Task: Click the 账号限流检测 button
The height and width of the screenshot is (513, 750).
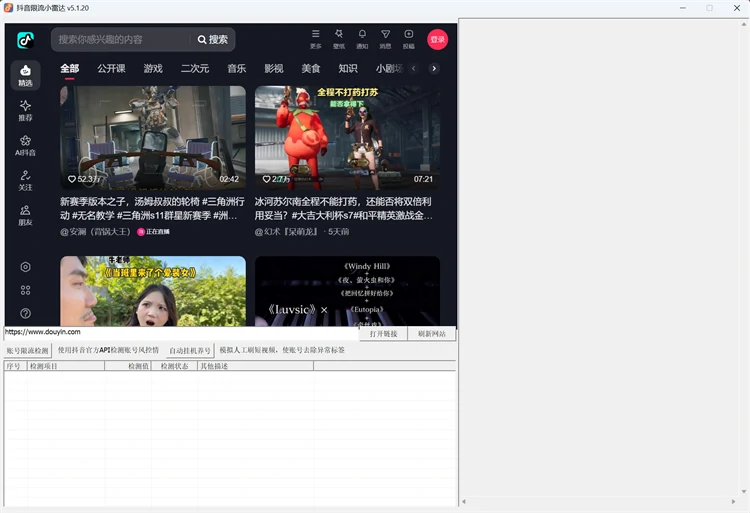Action: pyautogui.click(x=28, y=350)
